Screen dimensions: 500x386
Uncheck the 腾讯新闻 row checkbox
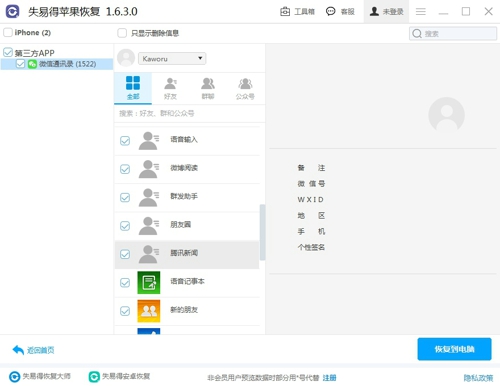[x=125, y=254]
